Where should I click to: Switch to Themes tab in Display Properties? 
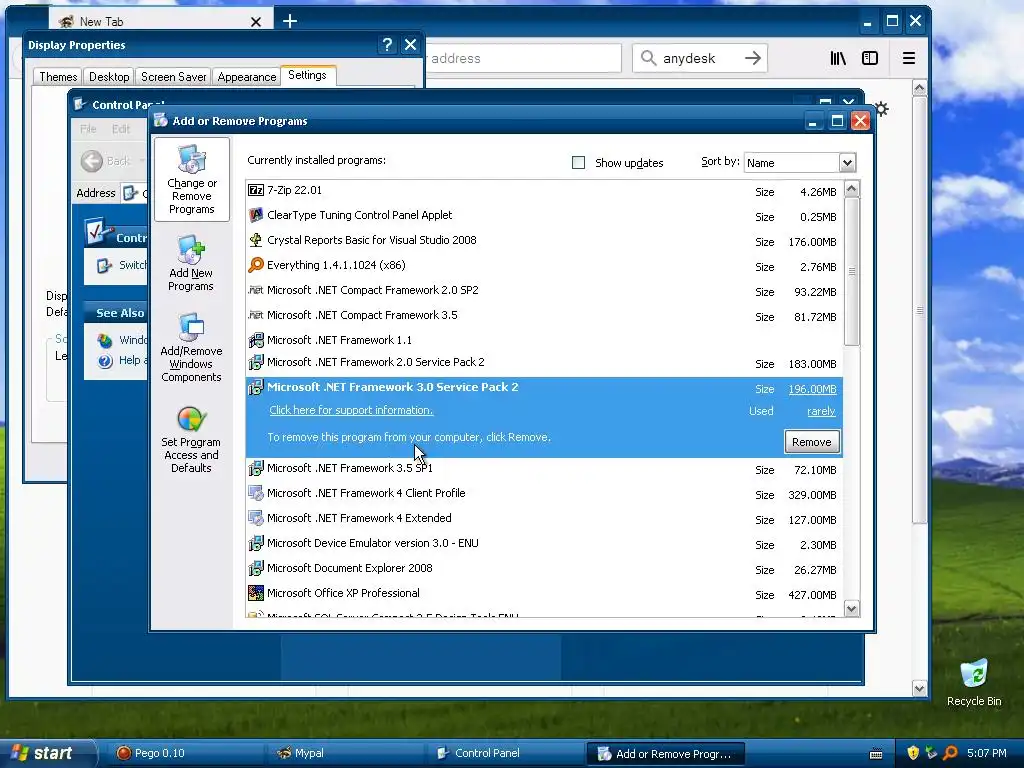58,77
